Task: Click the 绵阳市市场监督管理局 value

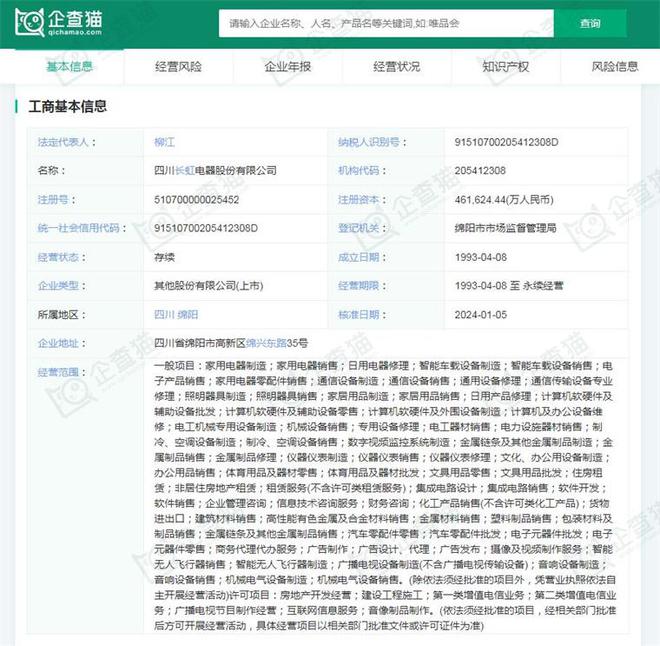Action: pyautogui.click(x=505, y=228)
